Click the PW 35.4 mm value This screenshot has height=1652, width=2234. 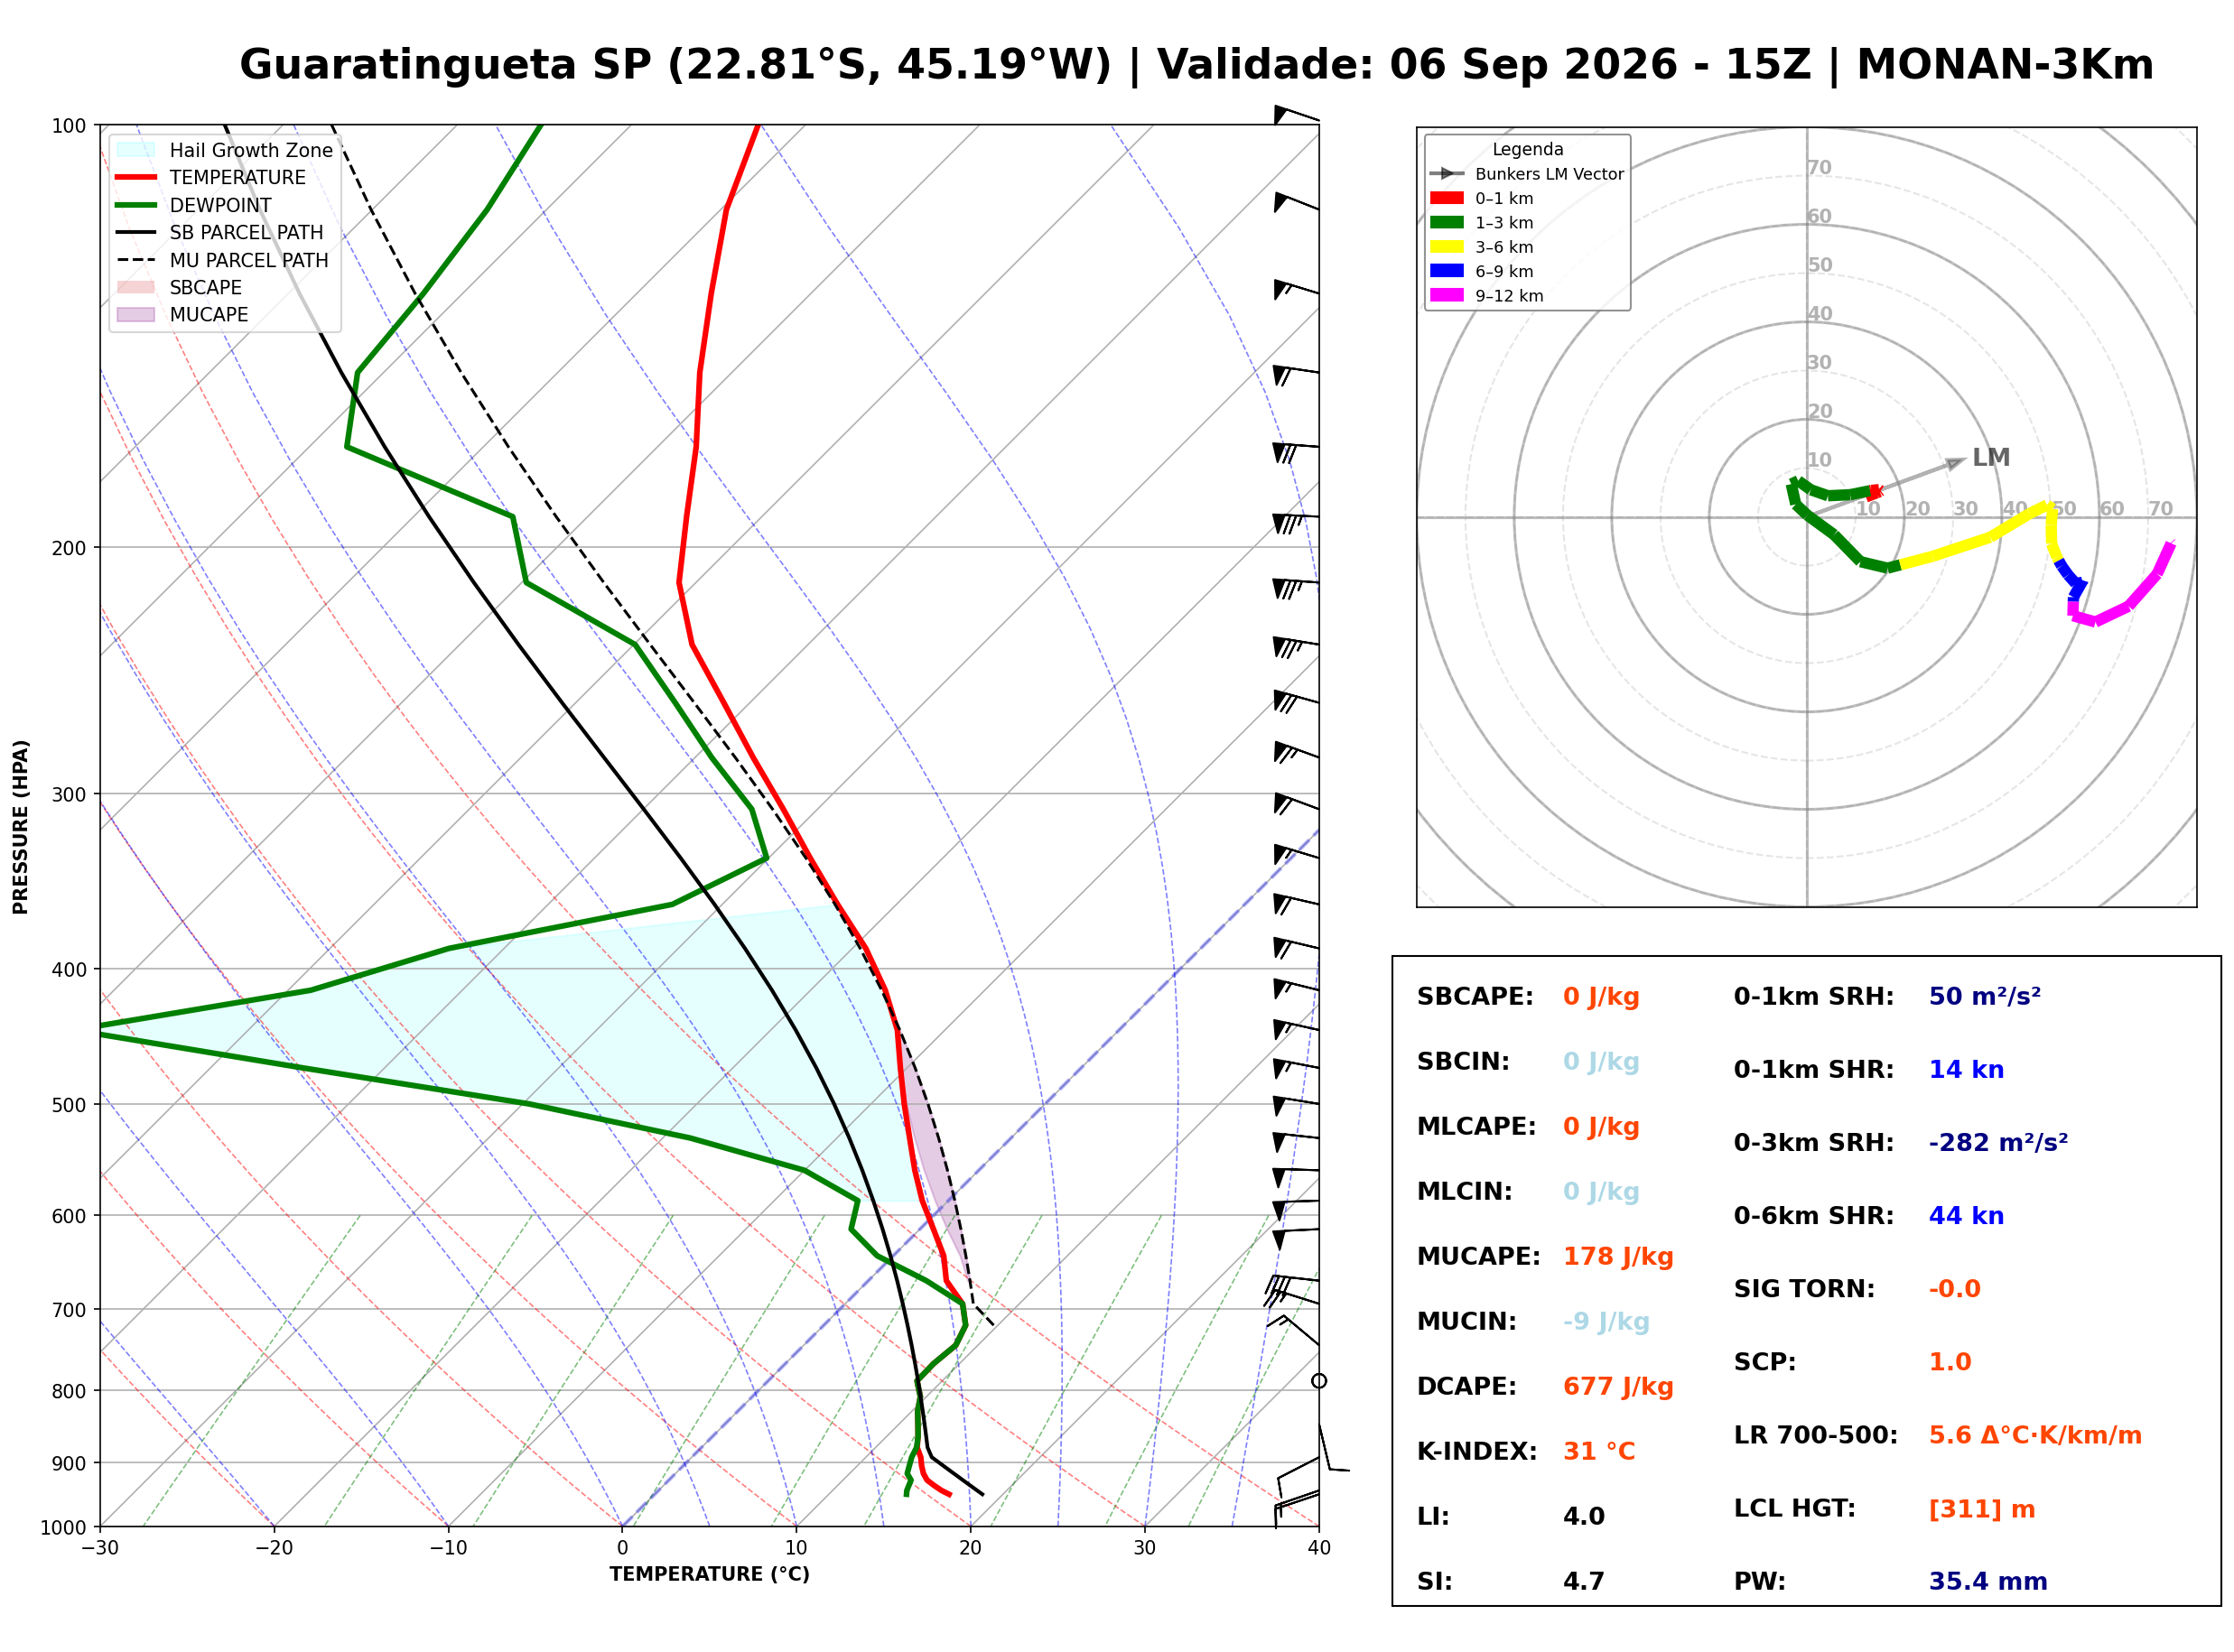1988,1582
